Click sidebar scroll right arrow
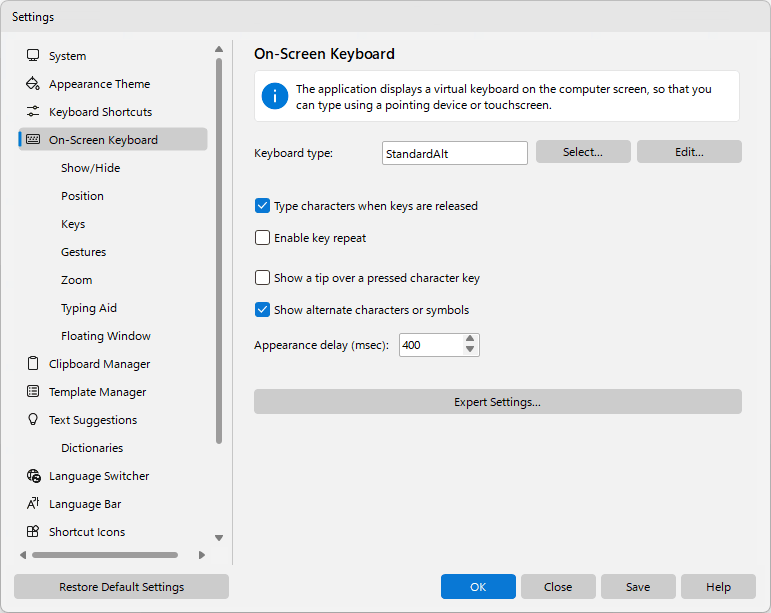 pos(202,555)
